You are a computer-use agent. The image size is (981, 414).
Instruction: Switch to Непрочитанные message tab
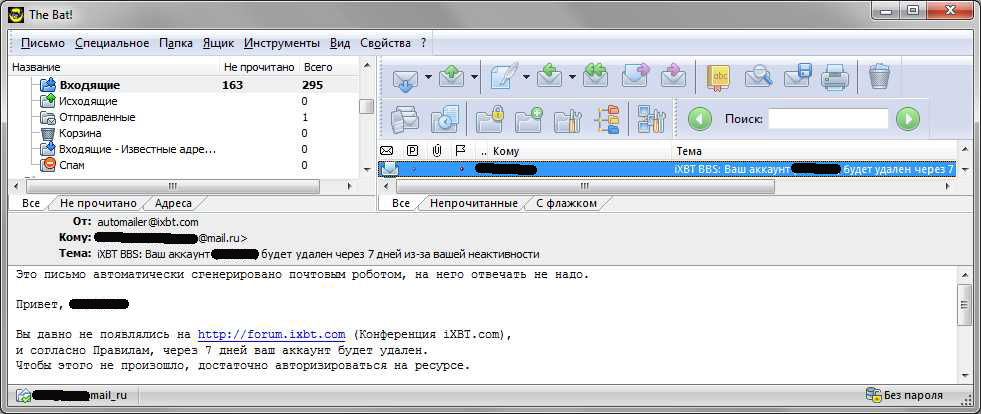coord(474,203)
